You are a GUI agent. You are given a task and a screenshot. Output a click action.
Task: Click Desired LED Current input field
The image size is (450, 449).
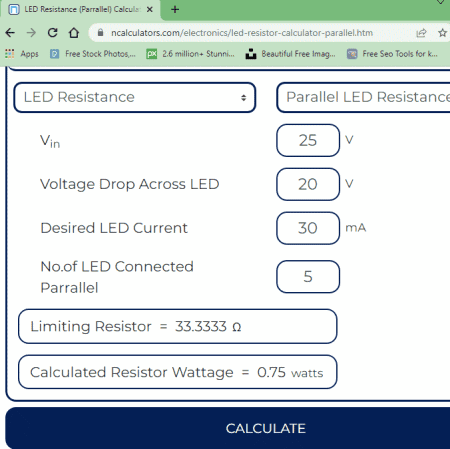(308, 228)
